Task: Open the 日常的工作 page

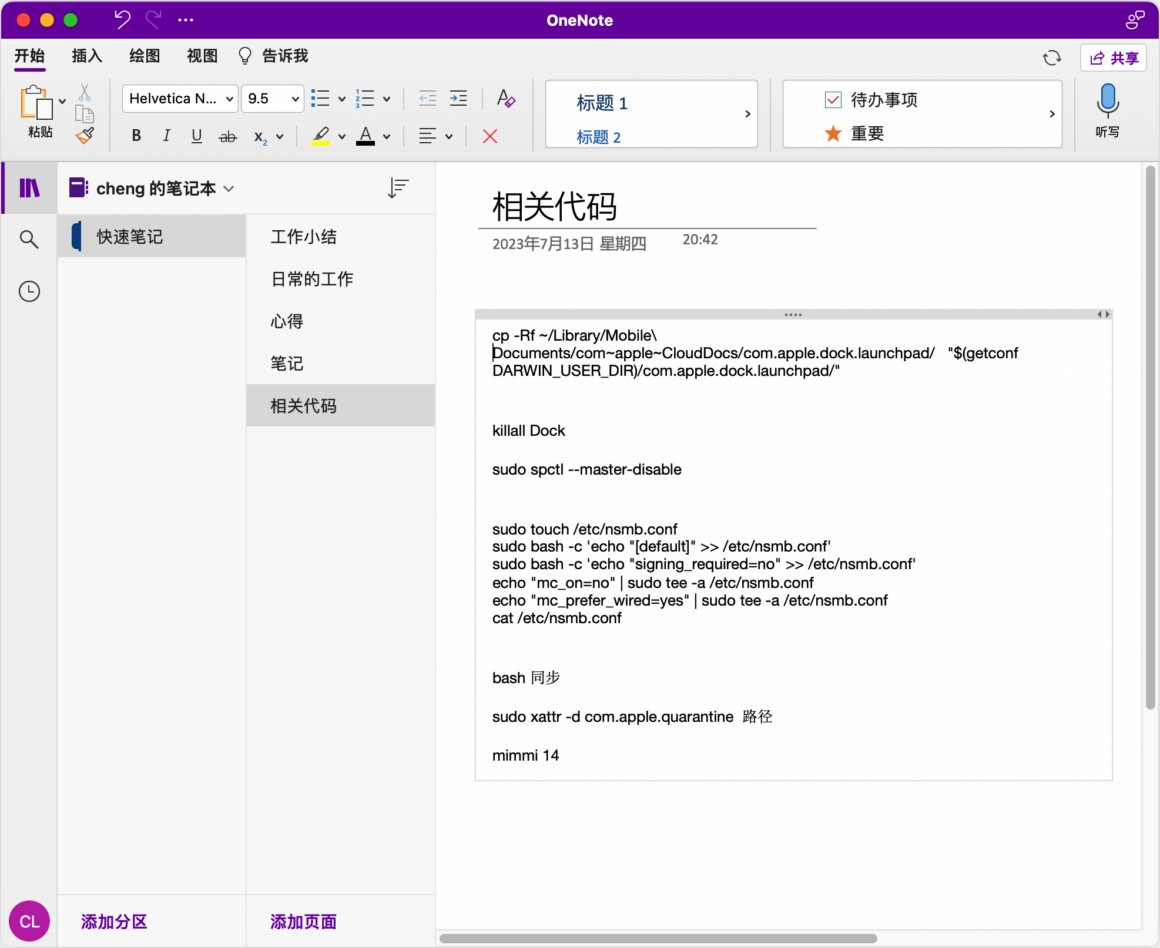Action: tap(340, 279)
